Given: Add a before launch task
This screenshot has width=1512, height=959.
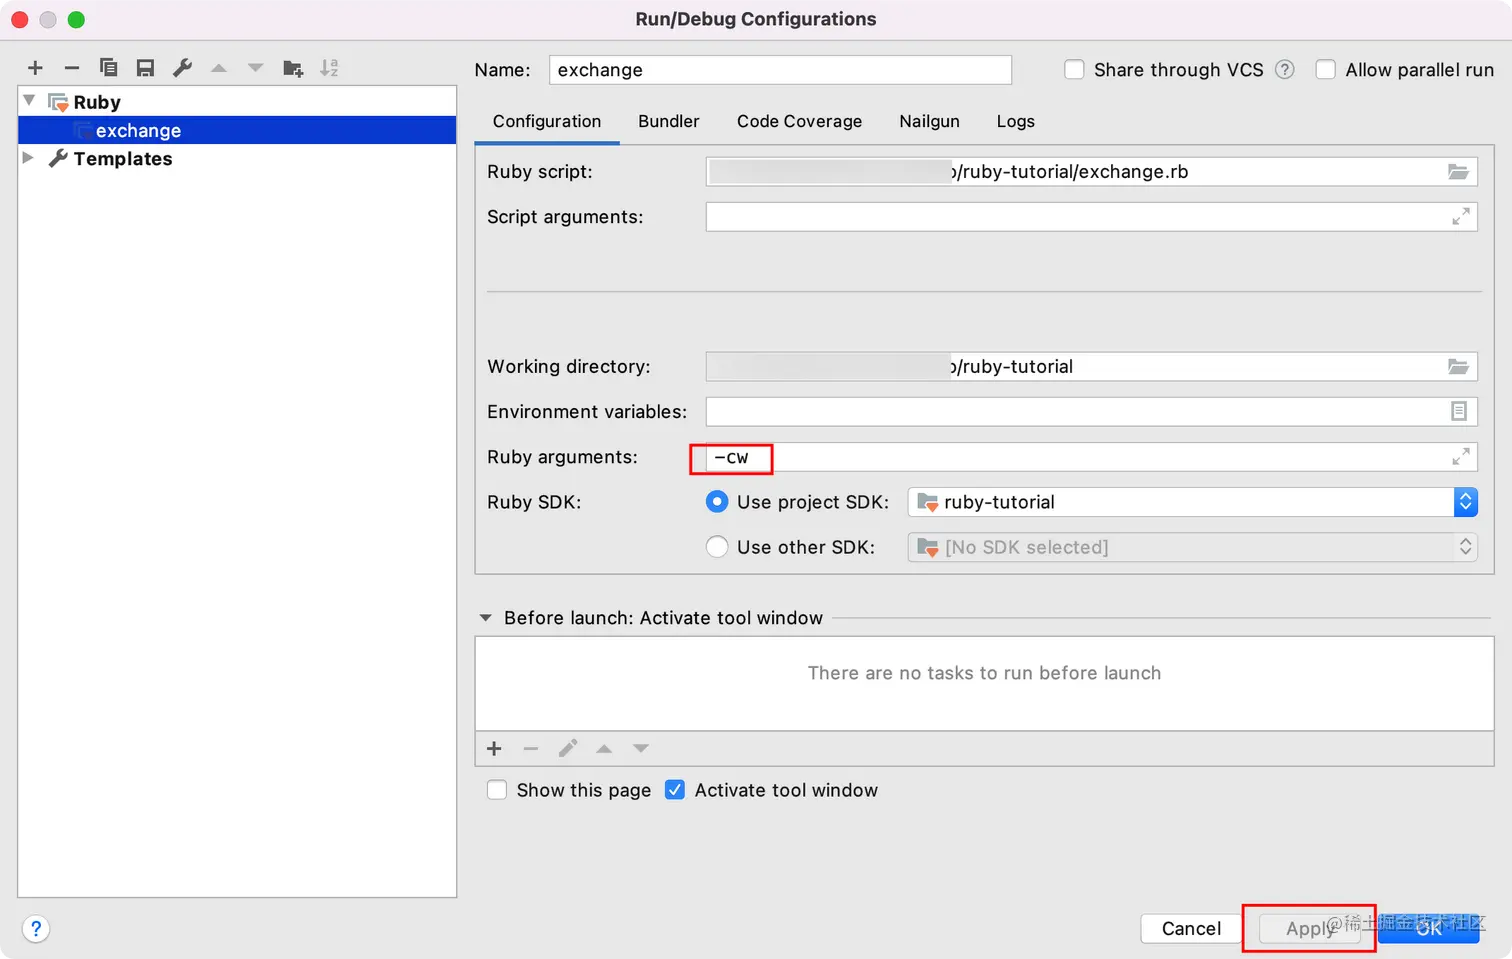Looking at the screenshot, I should tap(494, 748).
